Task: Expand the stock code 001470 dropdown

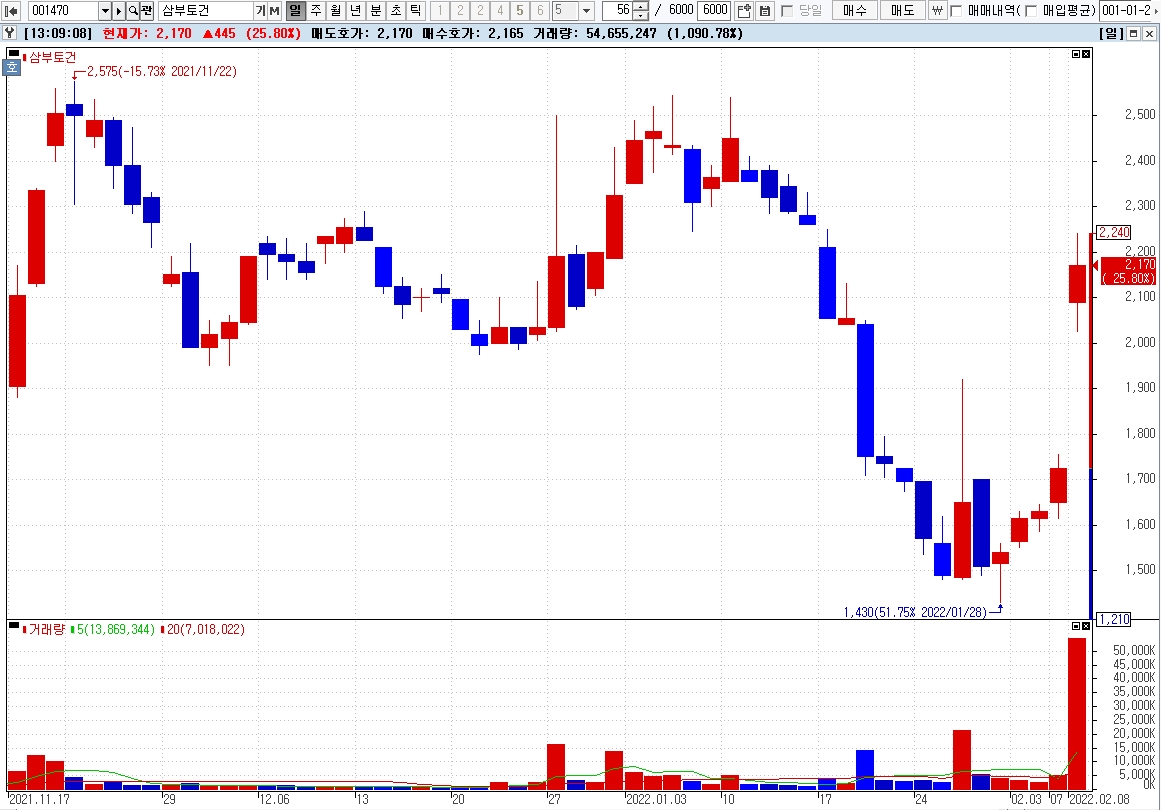Action: pos(104,10)
